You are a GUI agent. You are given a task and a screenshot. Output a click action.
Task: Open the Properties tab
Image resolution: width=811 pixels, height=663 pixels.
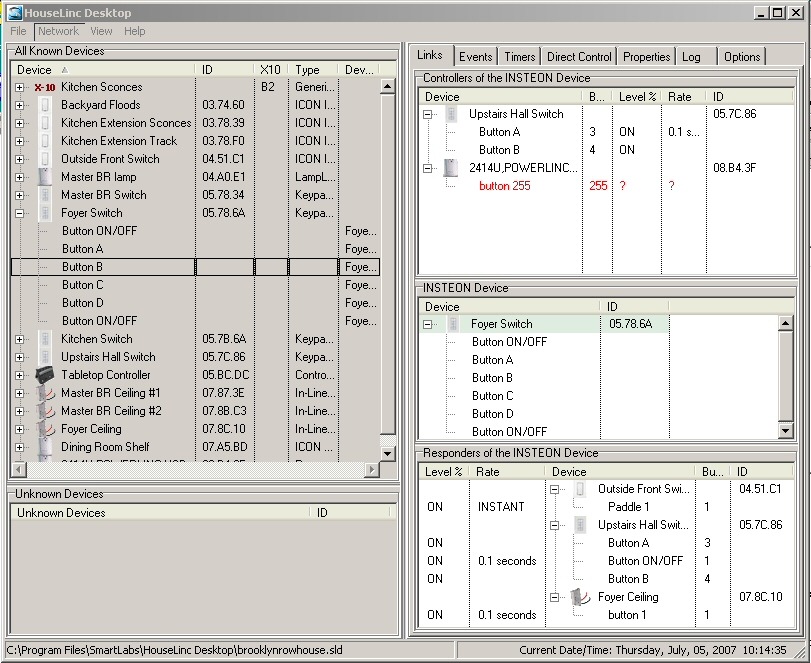(647, 56)
